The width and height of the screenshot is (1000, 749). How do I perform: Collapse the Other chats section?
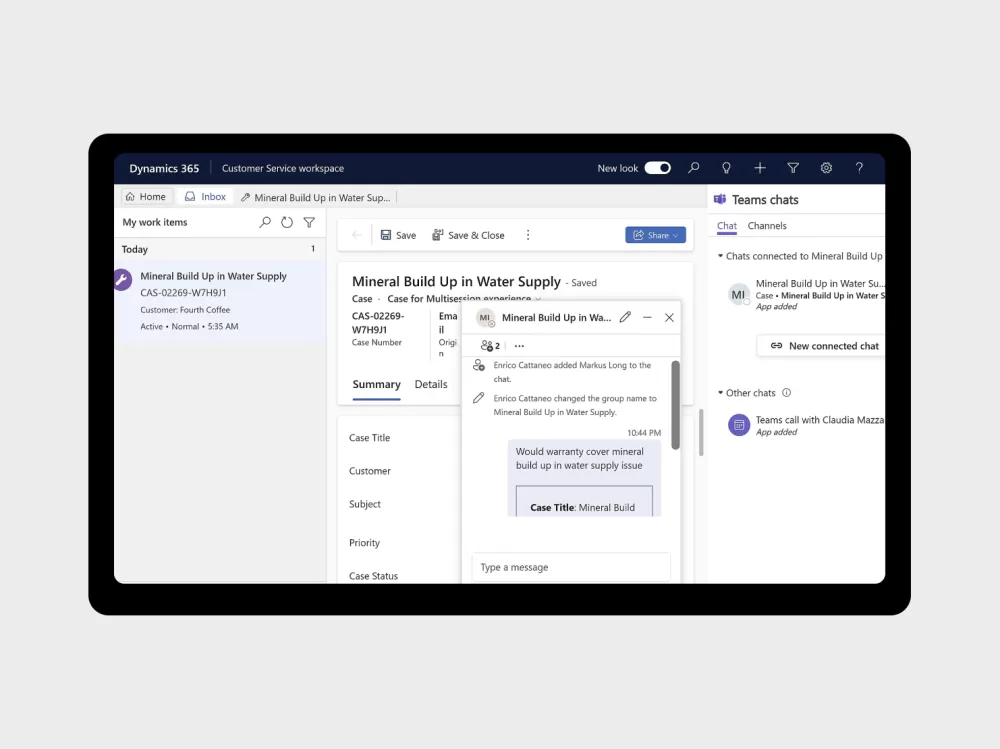click(721, 393)
